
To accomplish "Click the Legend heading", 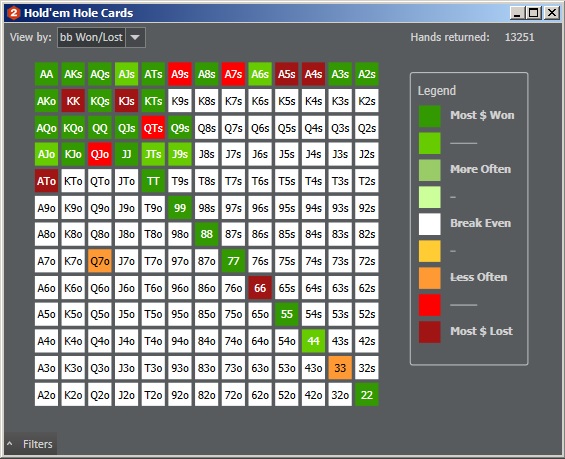I will click(437, 90).
